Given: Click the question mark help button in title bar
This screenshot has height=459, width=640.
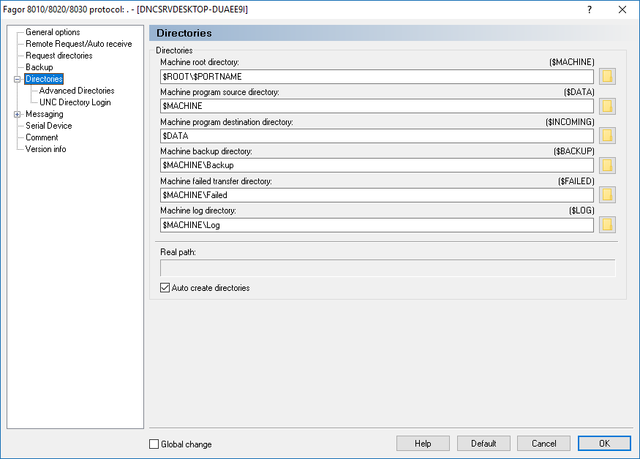Looking at the screenshot, I should point(589,9).
